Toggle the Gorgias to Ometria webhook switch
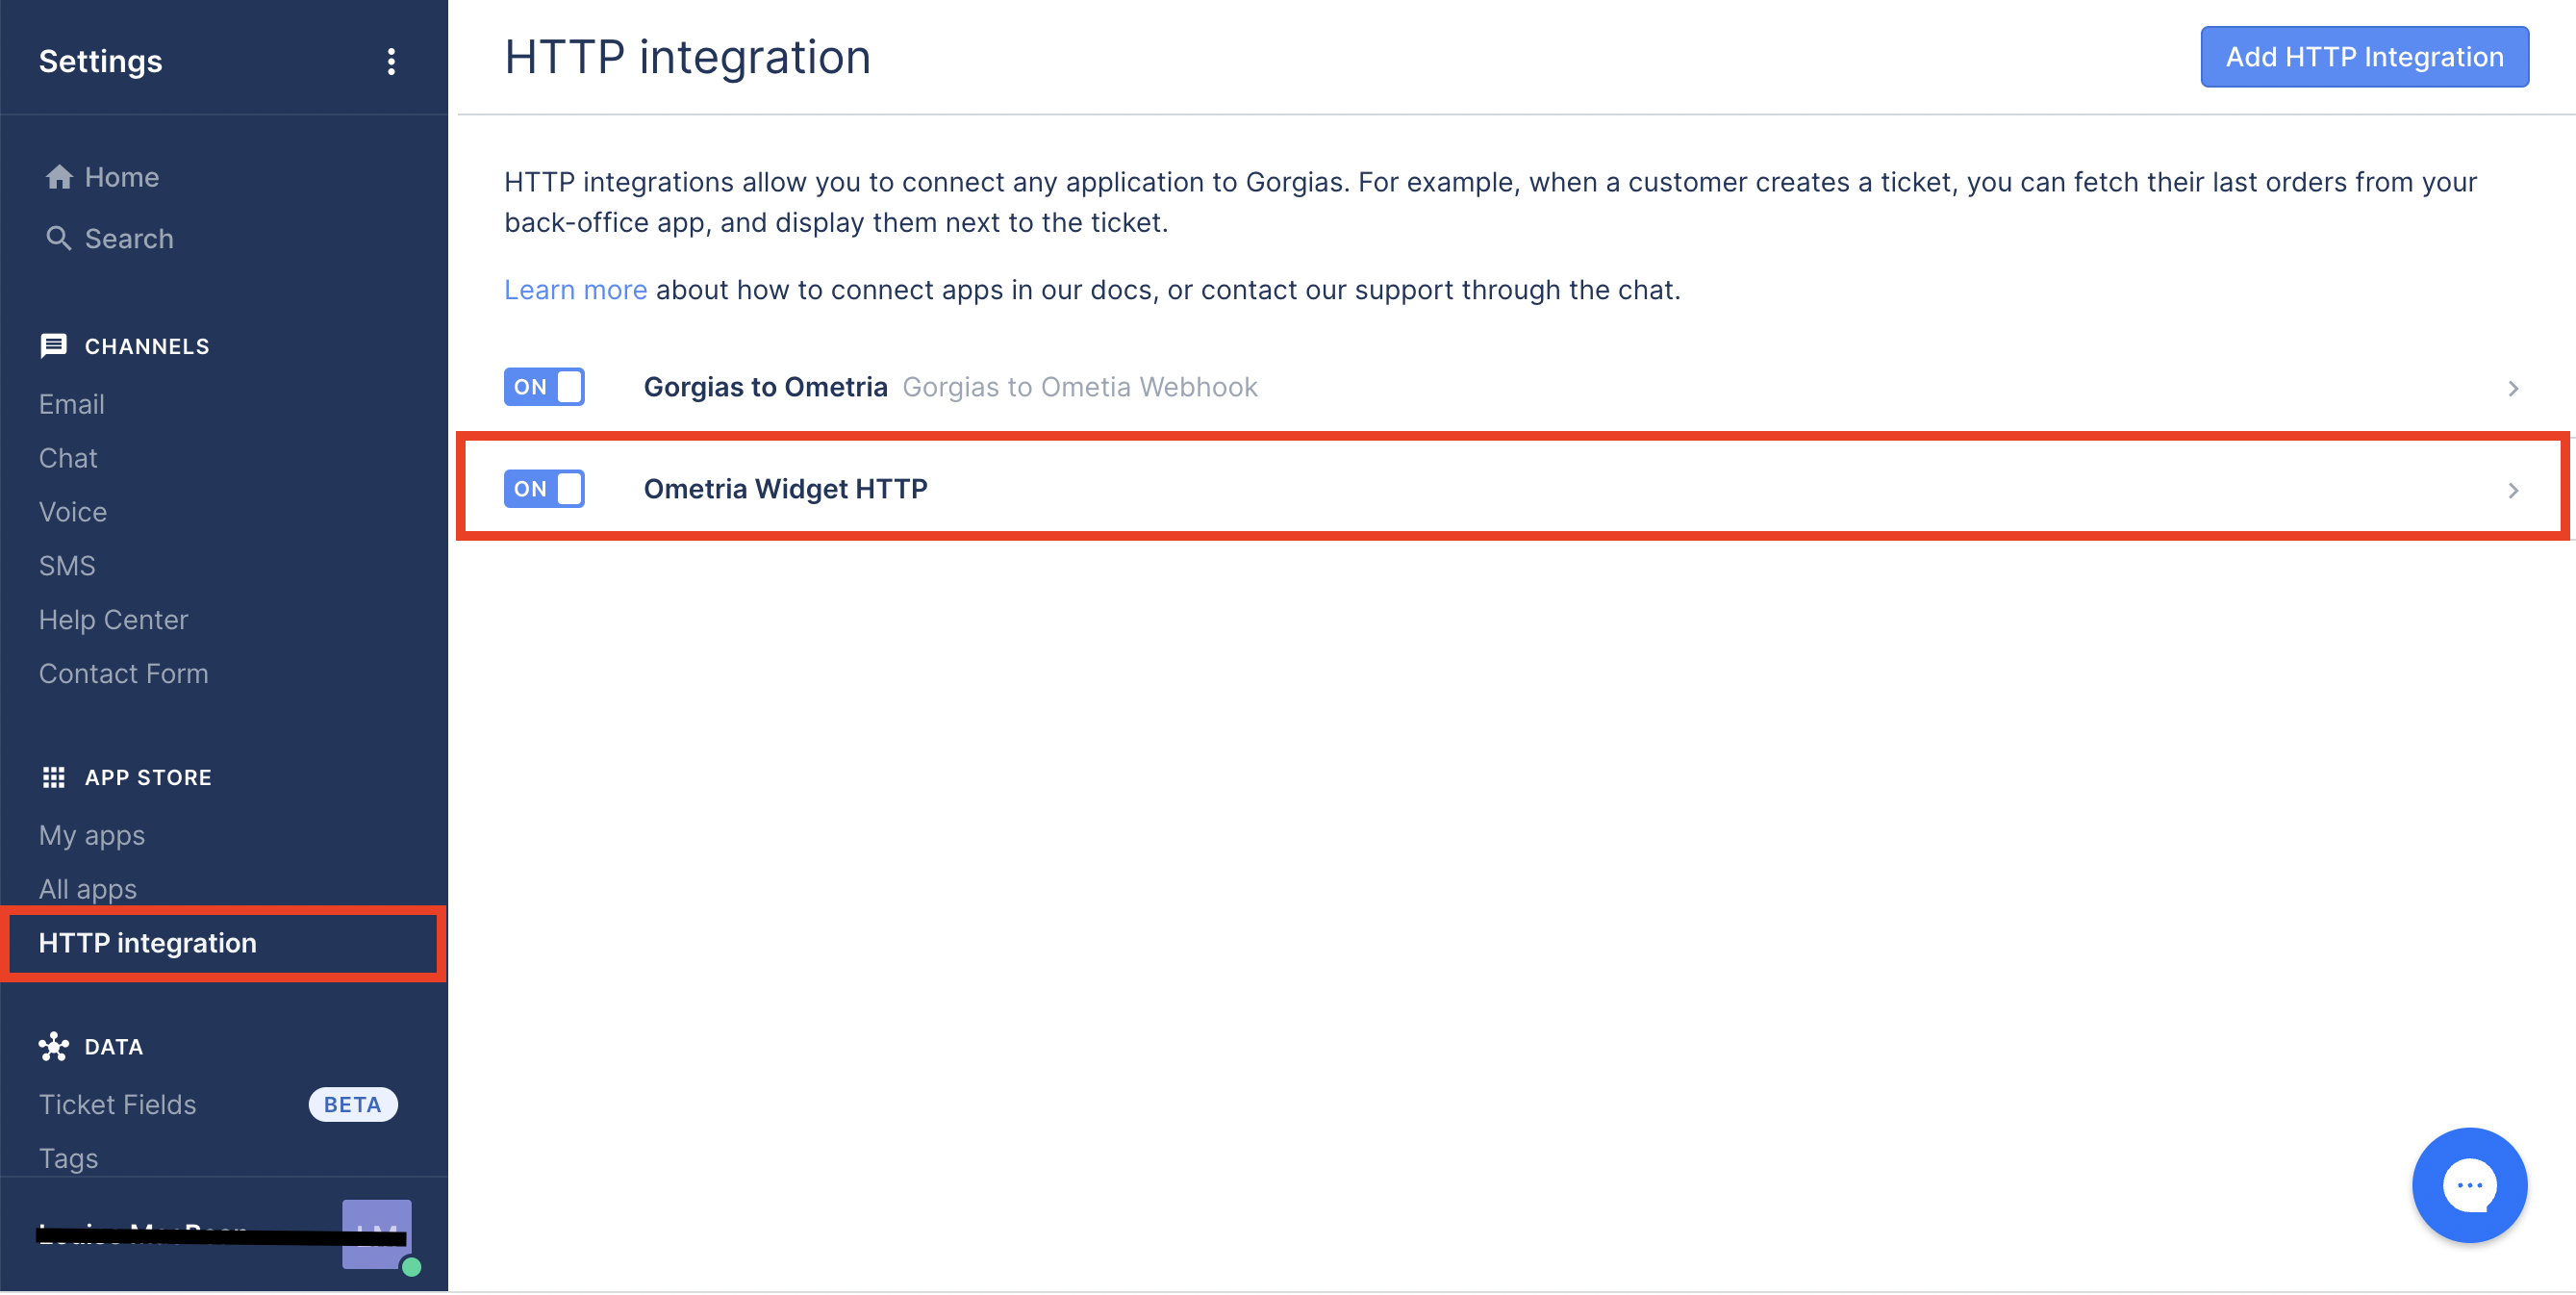Viewport: 2576px width, 1295px height. (543, 386)
